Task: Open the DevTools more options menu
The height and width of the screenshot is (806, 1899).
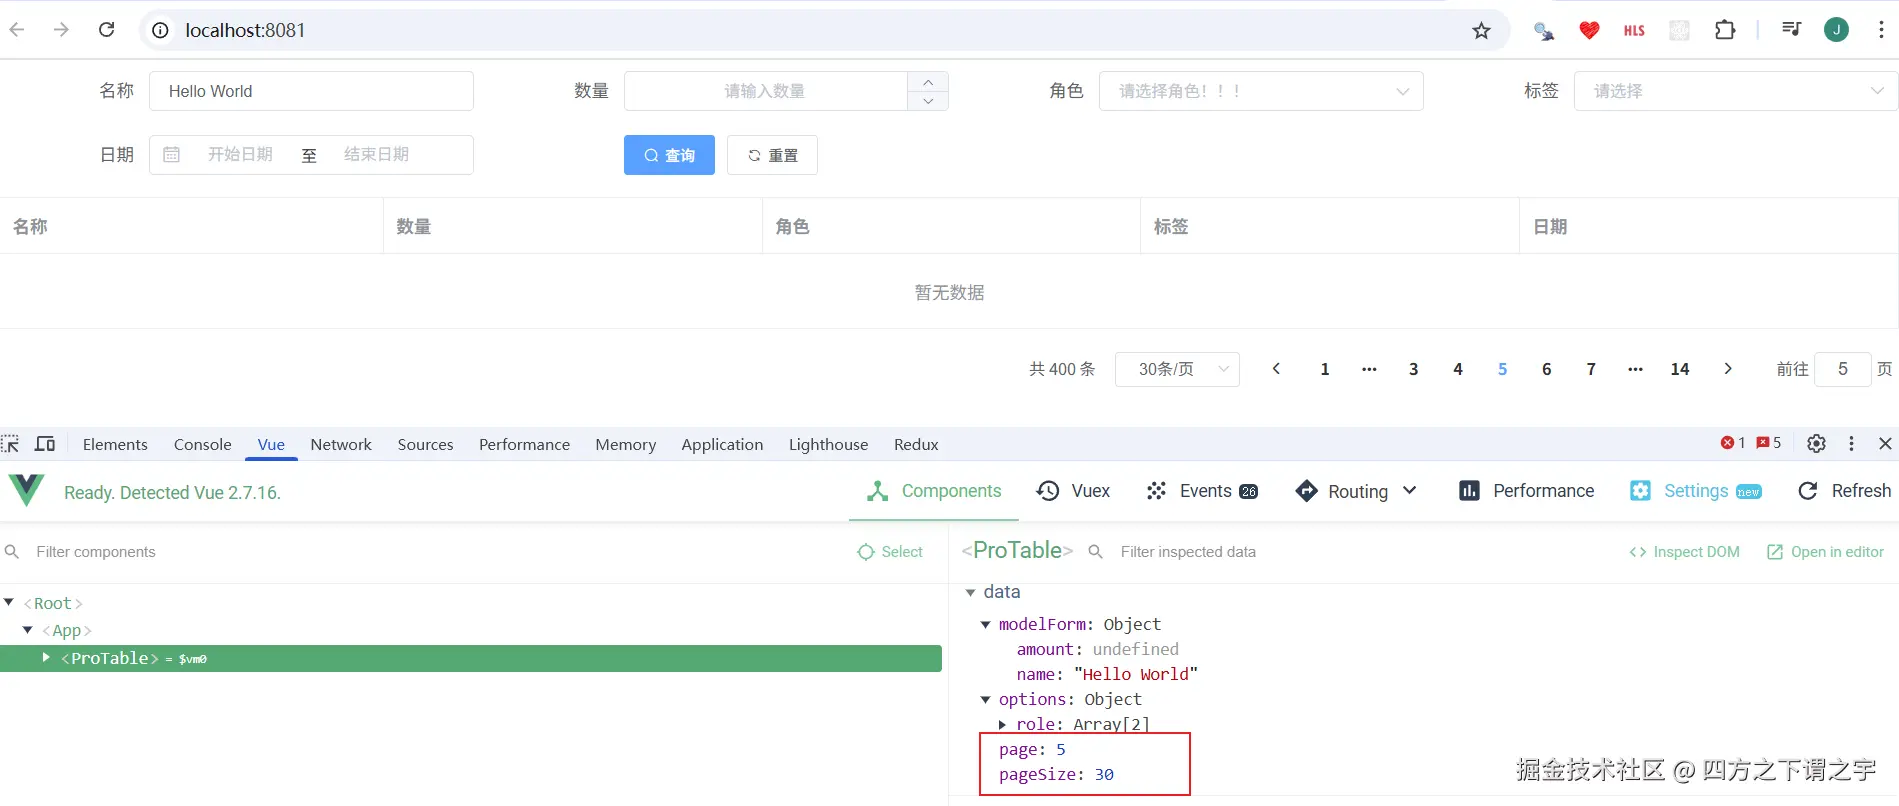Action: pyautogui.click(x=1851, y=443)
